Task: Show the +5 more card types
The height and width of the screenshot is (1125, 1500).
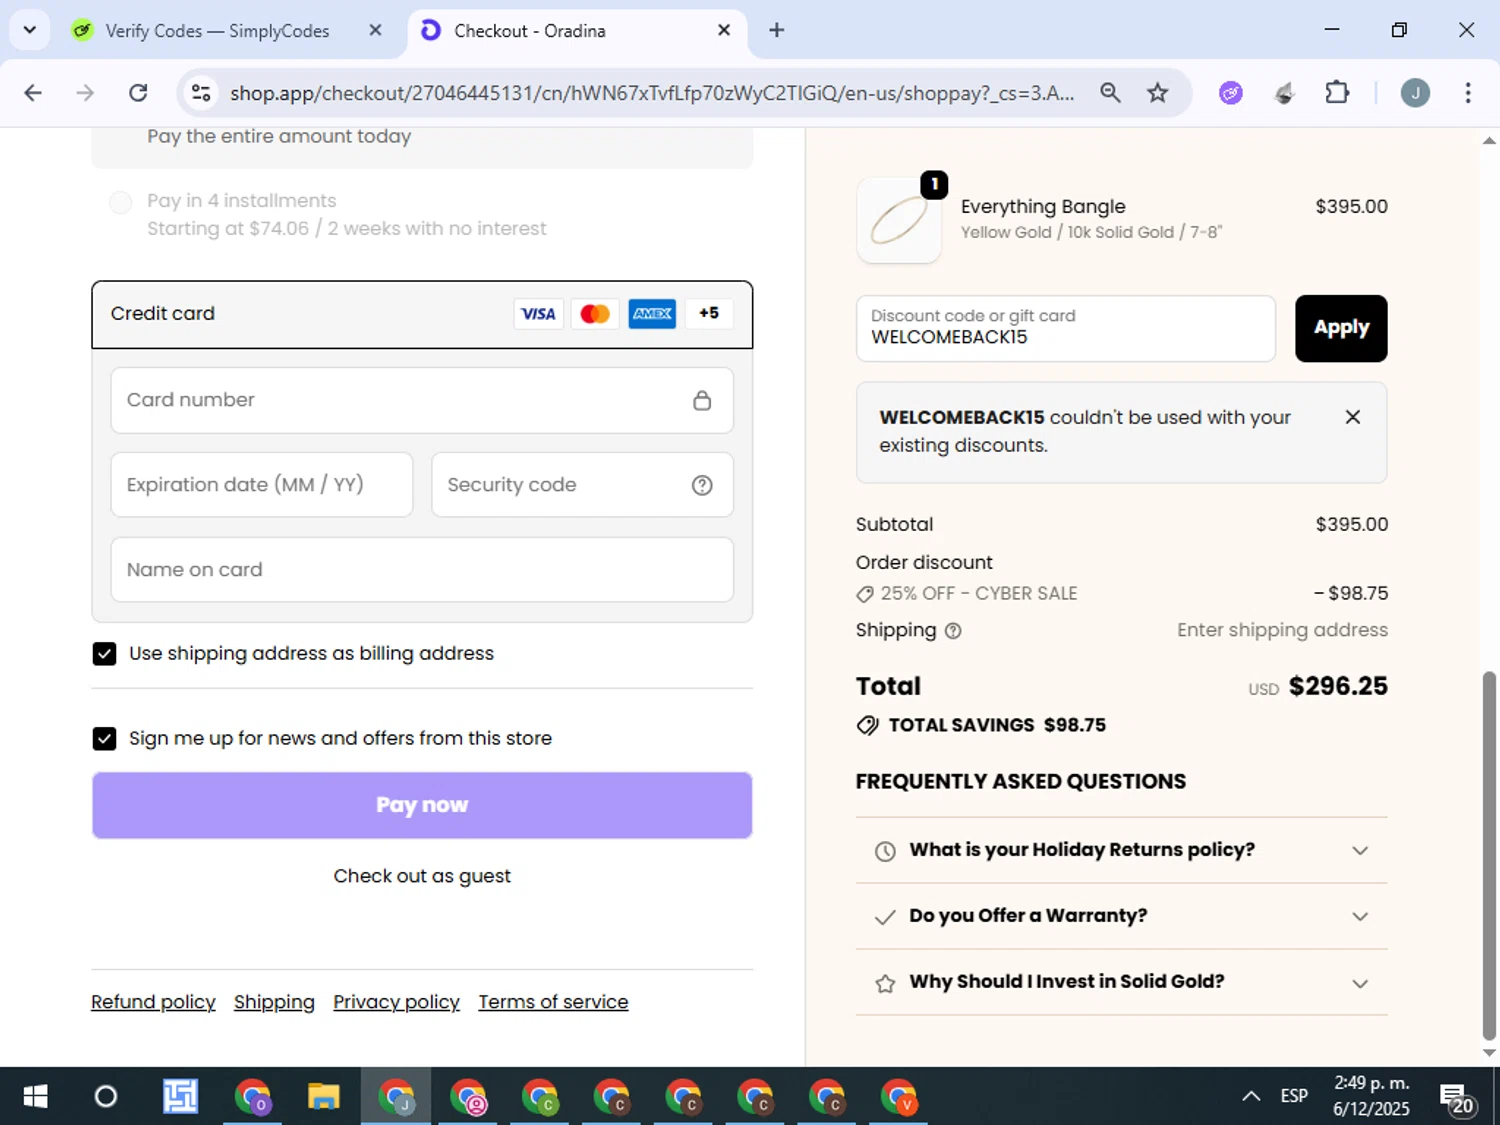Action: point(709,314)
